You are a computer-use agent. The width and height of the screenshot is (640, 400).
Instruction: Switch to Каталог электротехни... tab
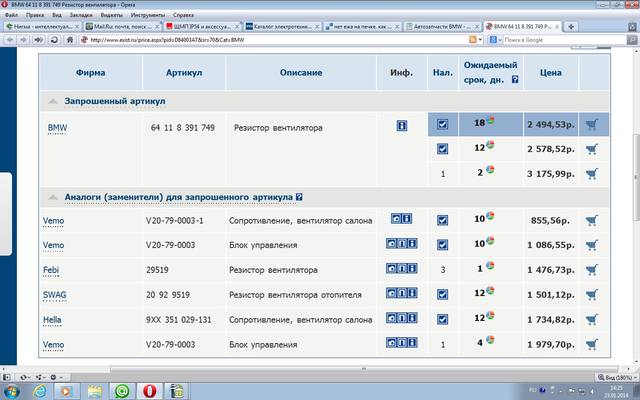tap(283, 27)
